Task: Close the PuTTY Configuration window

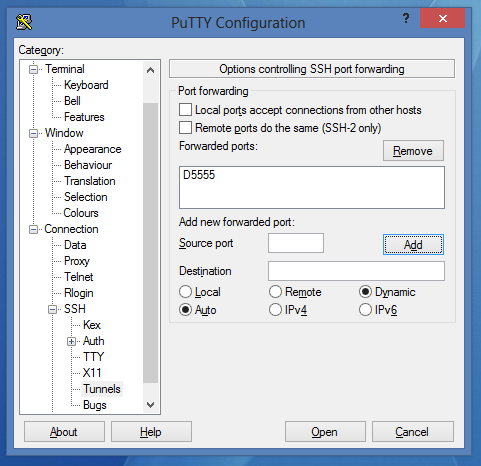Action: coord(442,18)
